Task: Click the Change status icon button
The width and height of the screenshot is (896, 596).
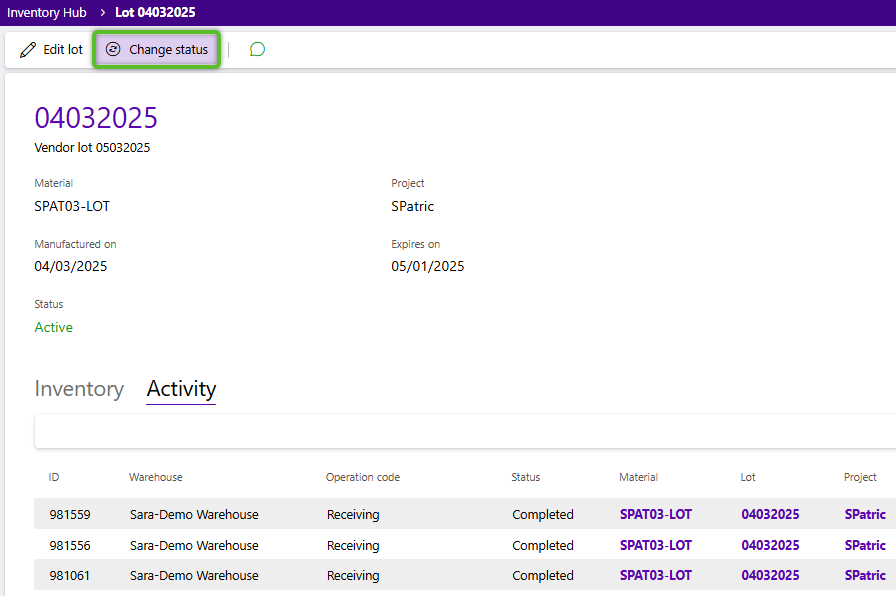Action: pyautogui.click(x=113, y=50)
